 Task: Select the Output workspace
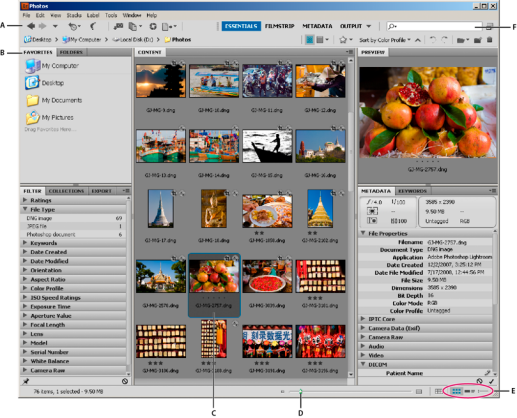(x=351, y=26)
